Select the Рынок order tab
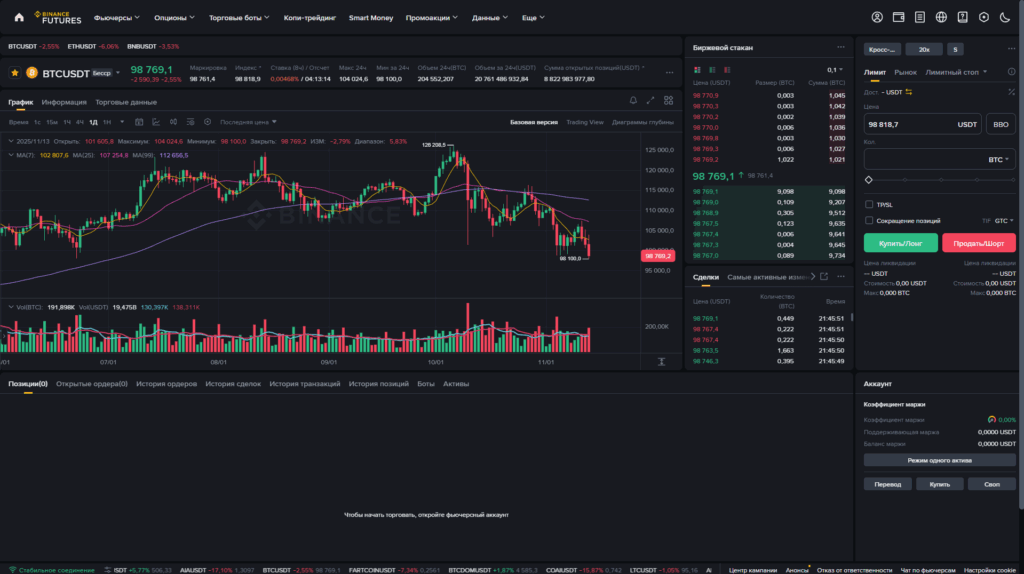 905,72
